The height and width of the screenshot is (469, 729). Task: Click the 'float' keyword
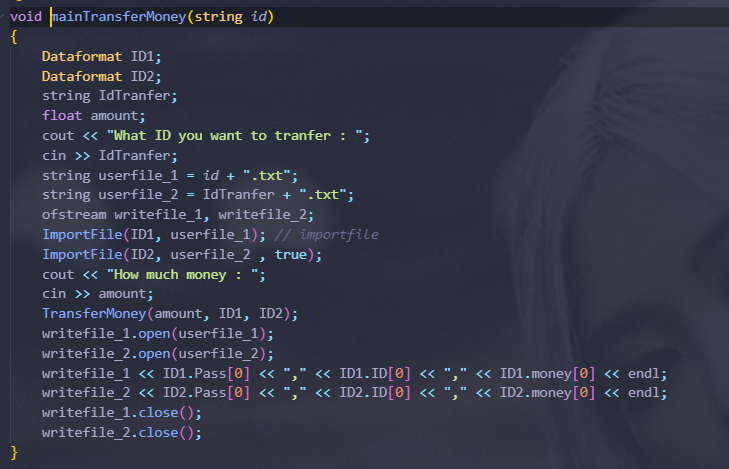click(x=62, y=115)
